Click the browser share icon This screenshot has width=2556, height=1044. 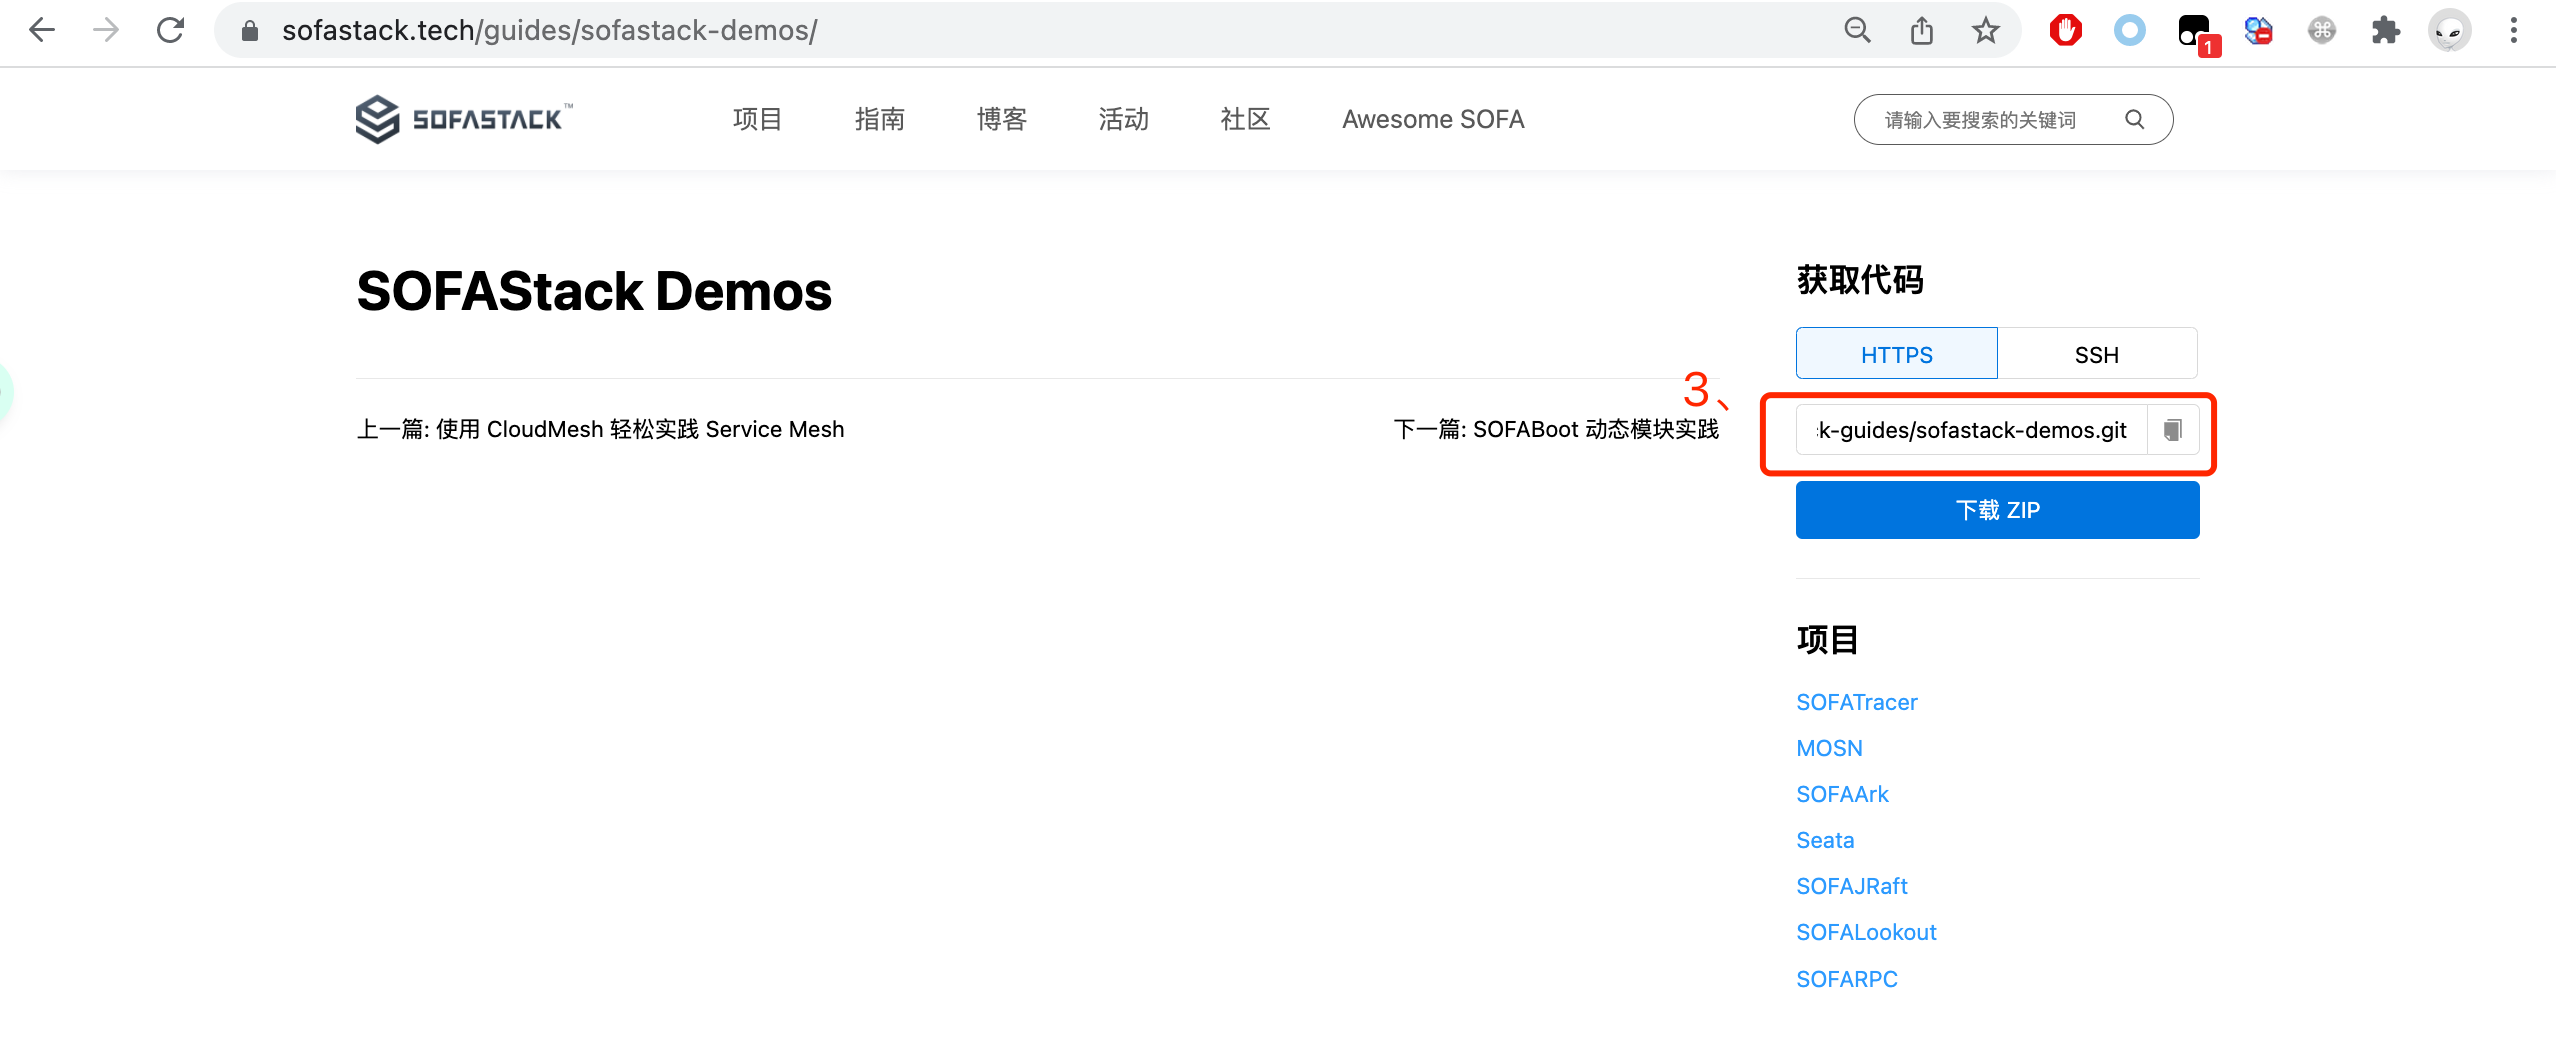click(1922, 30)
